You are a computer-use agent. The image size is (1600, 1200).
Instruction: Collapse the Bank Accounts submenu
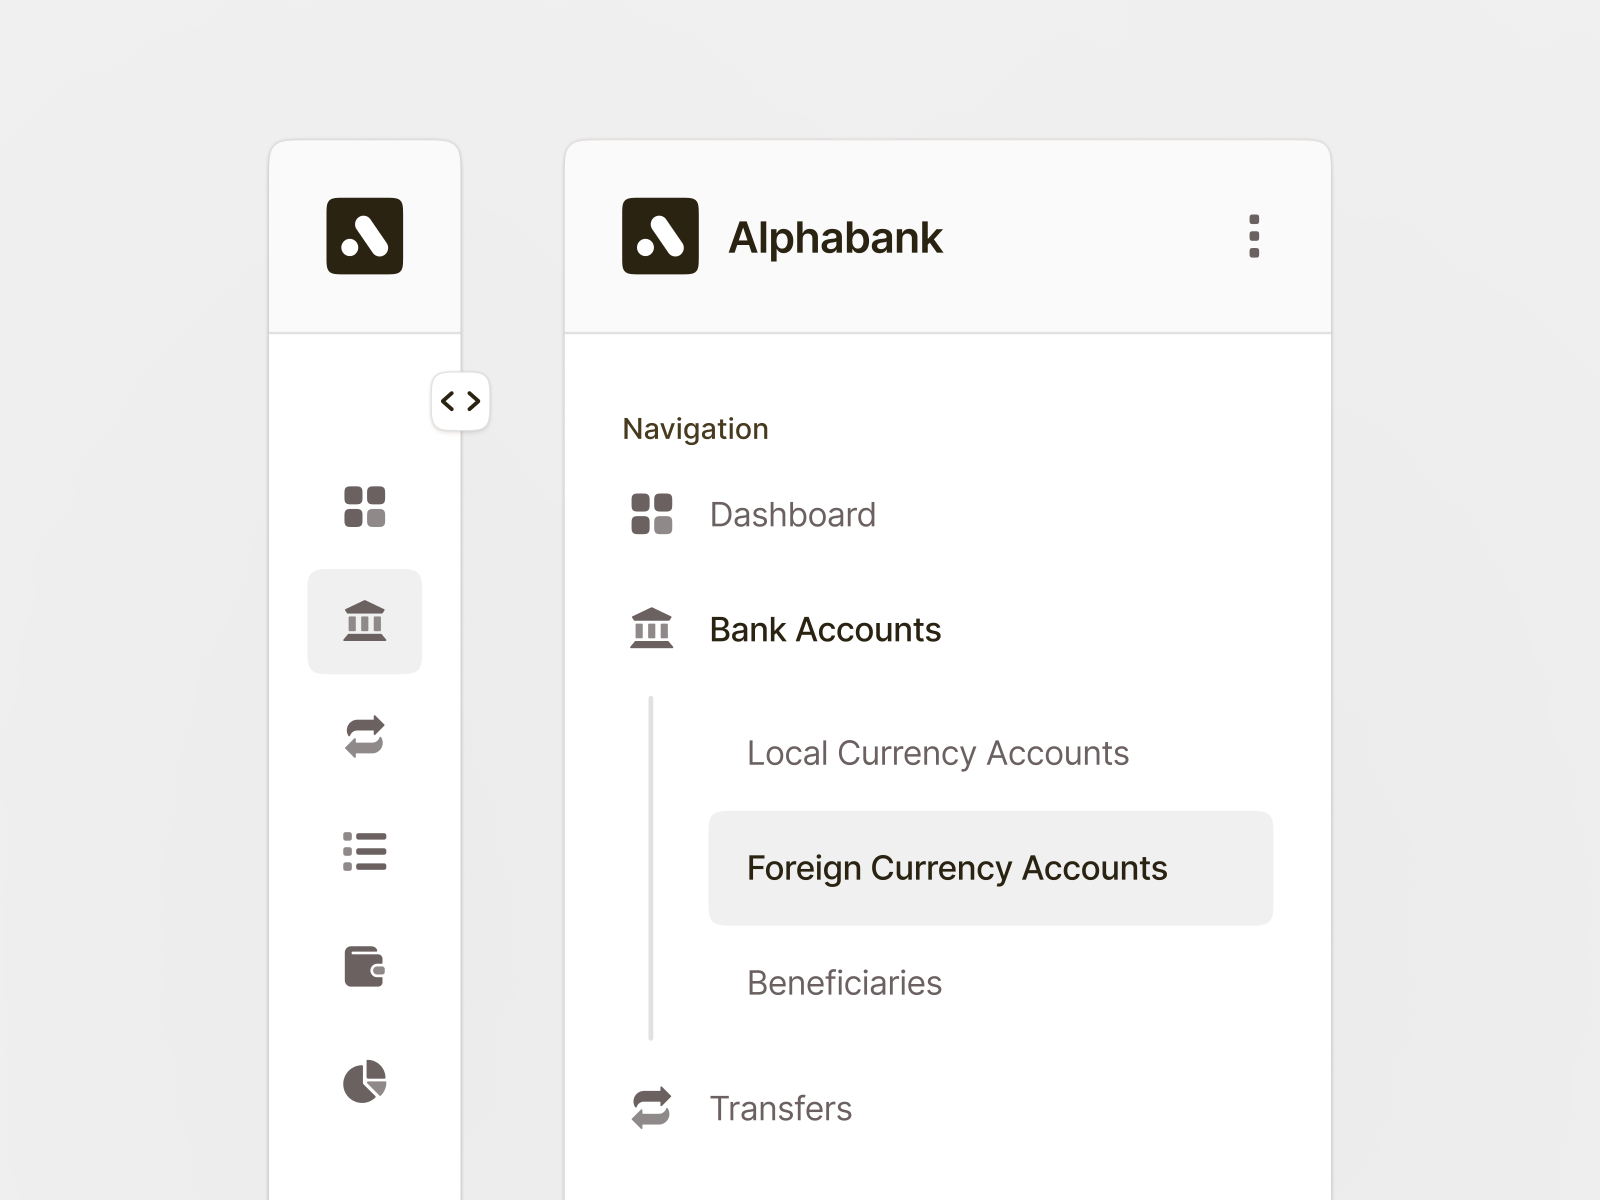(x=825, y=630)
